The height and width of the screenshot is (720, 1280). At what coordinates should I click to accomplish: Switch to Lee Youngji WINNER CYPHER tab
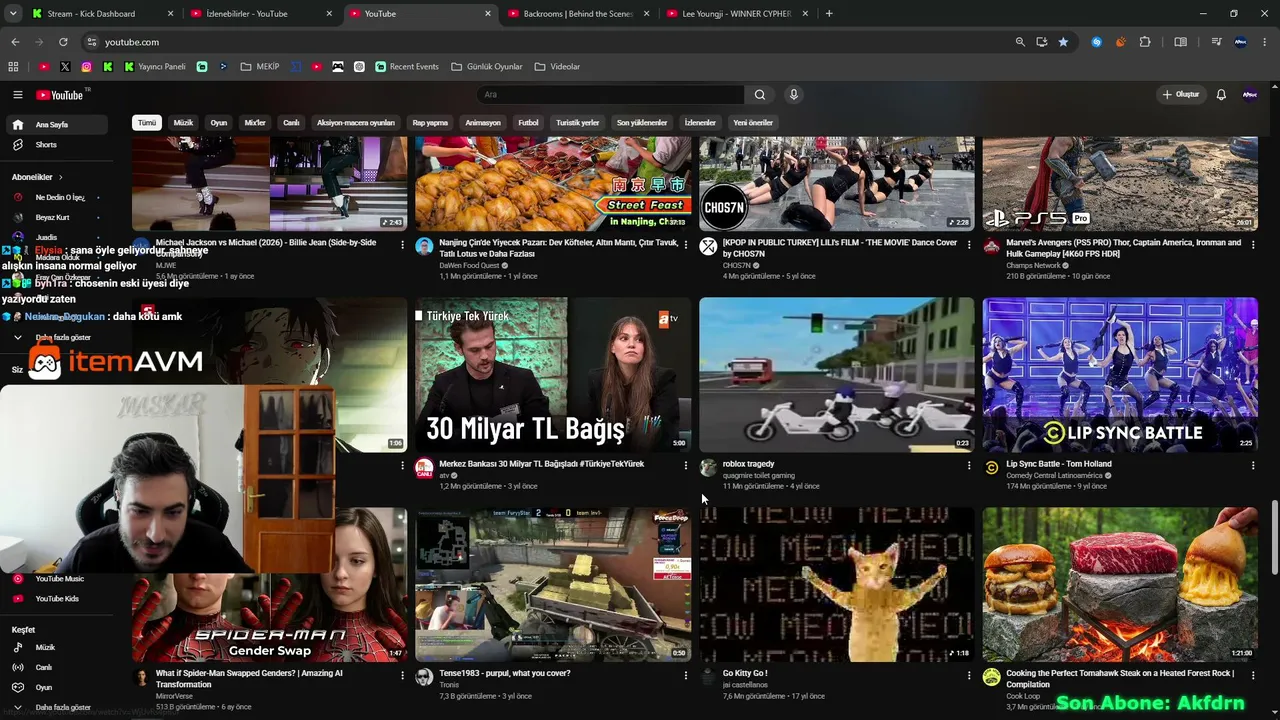736,14
